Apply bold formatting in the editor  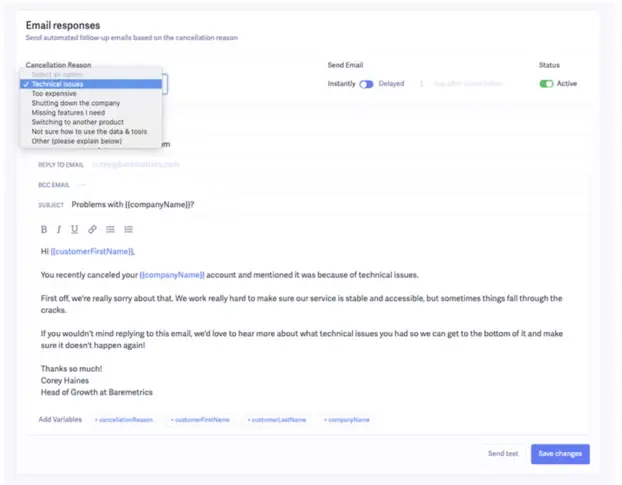44,229
